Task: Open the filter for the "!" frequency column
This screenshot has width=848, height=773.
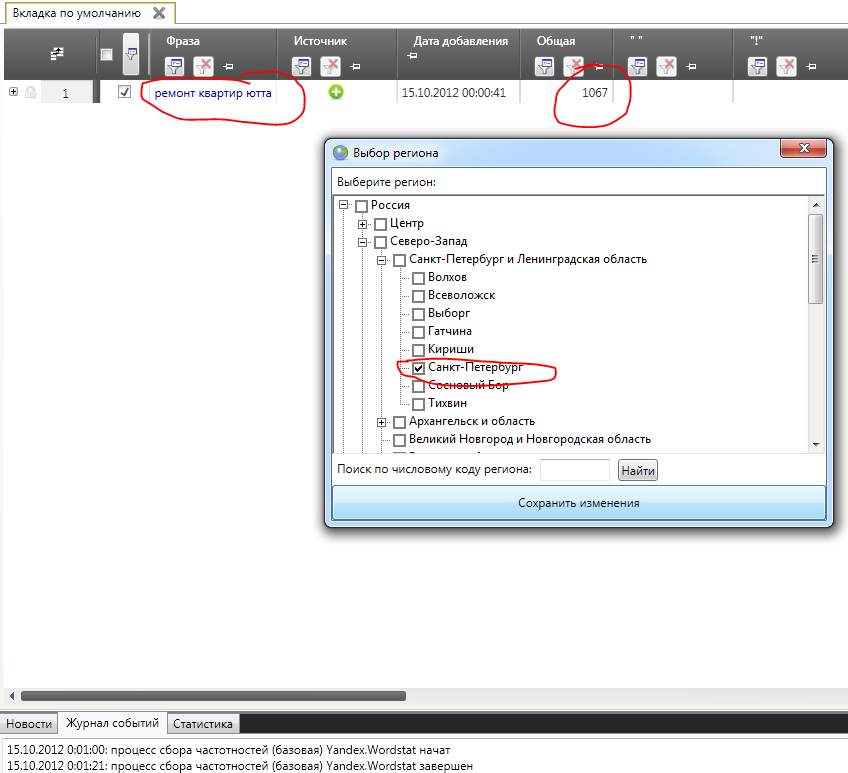Action: (x=758, y=67)
